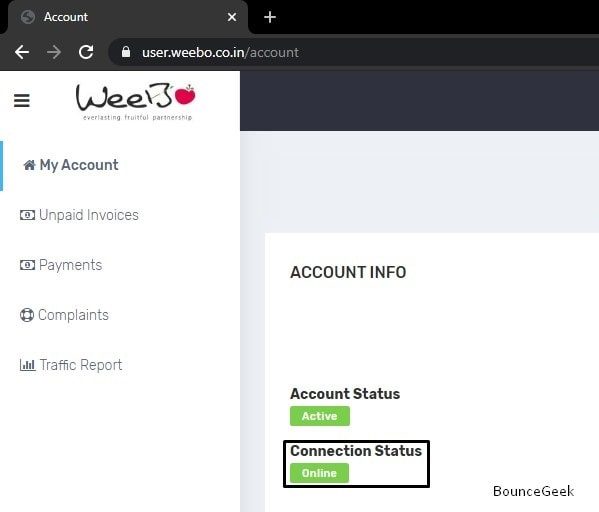This screenshot has width=599, height=512.
Task: Click lifebuoy icon beside Complaints
Action: [27, 315]
